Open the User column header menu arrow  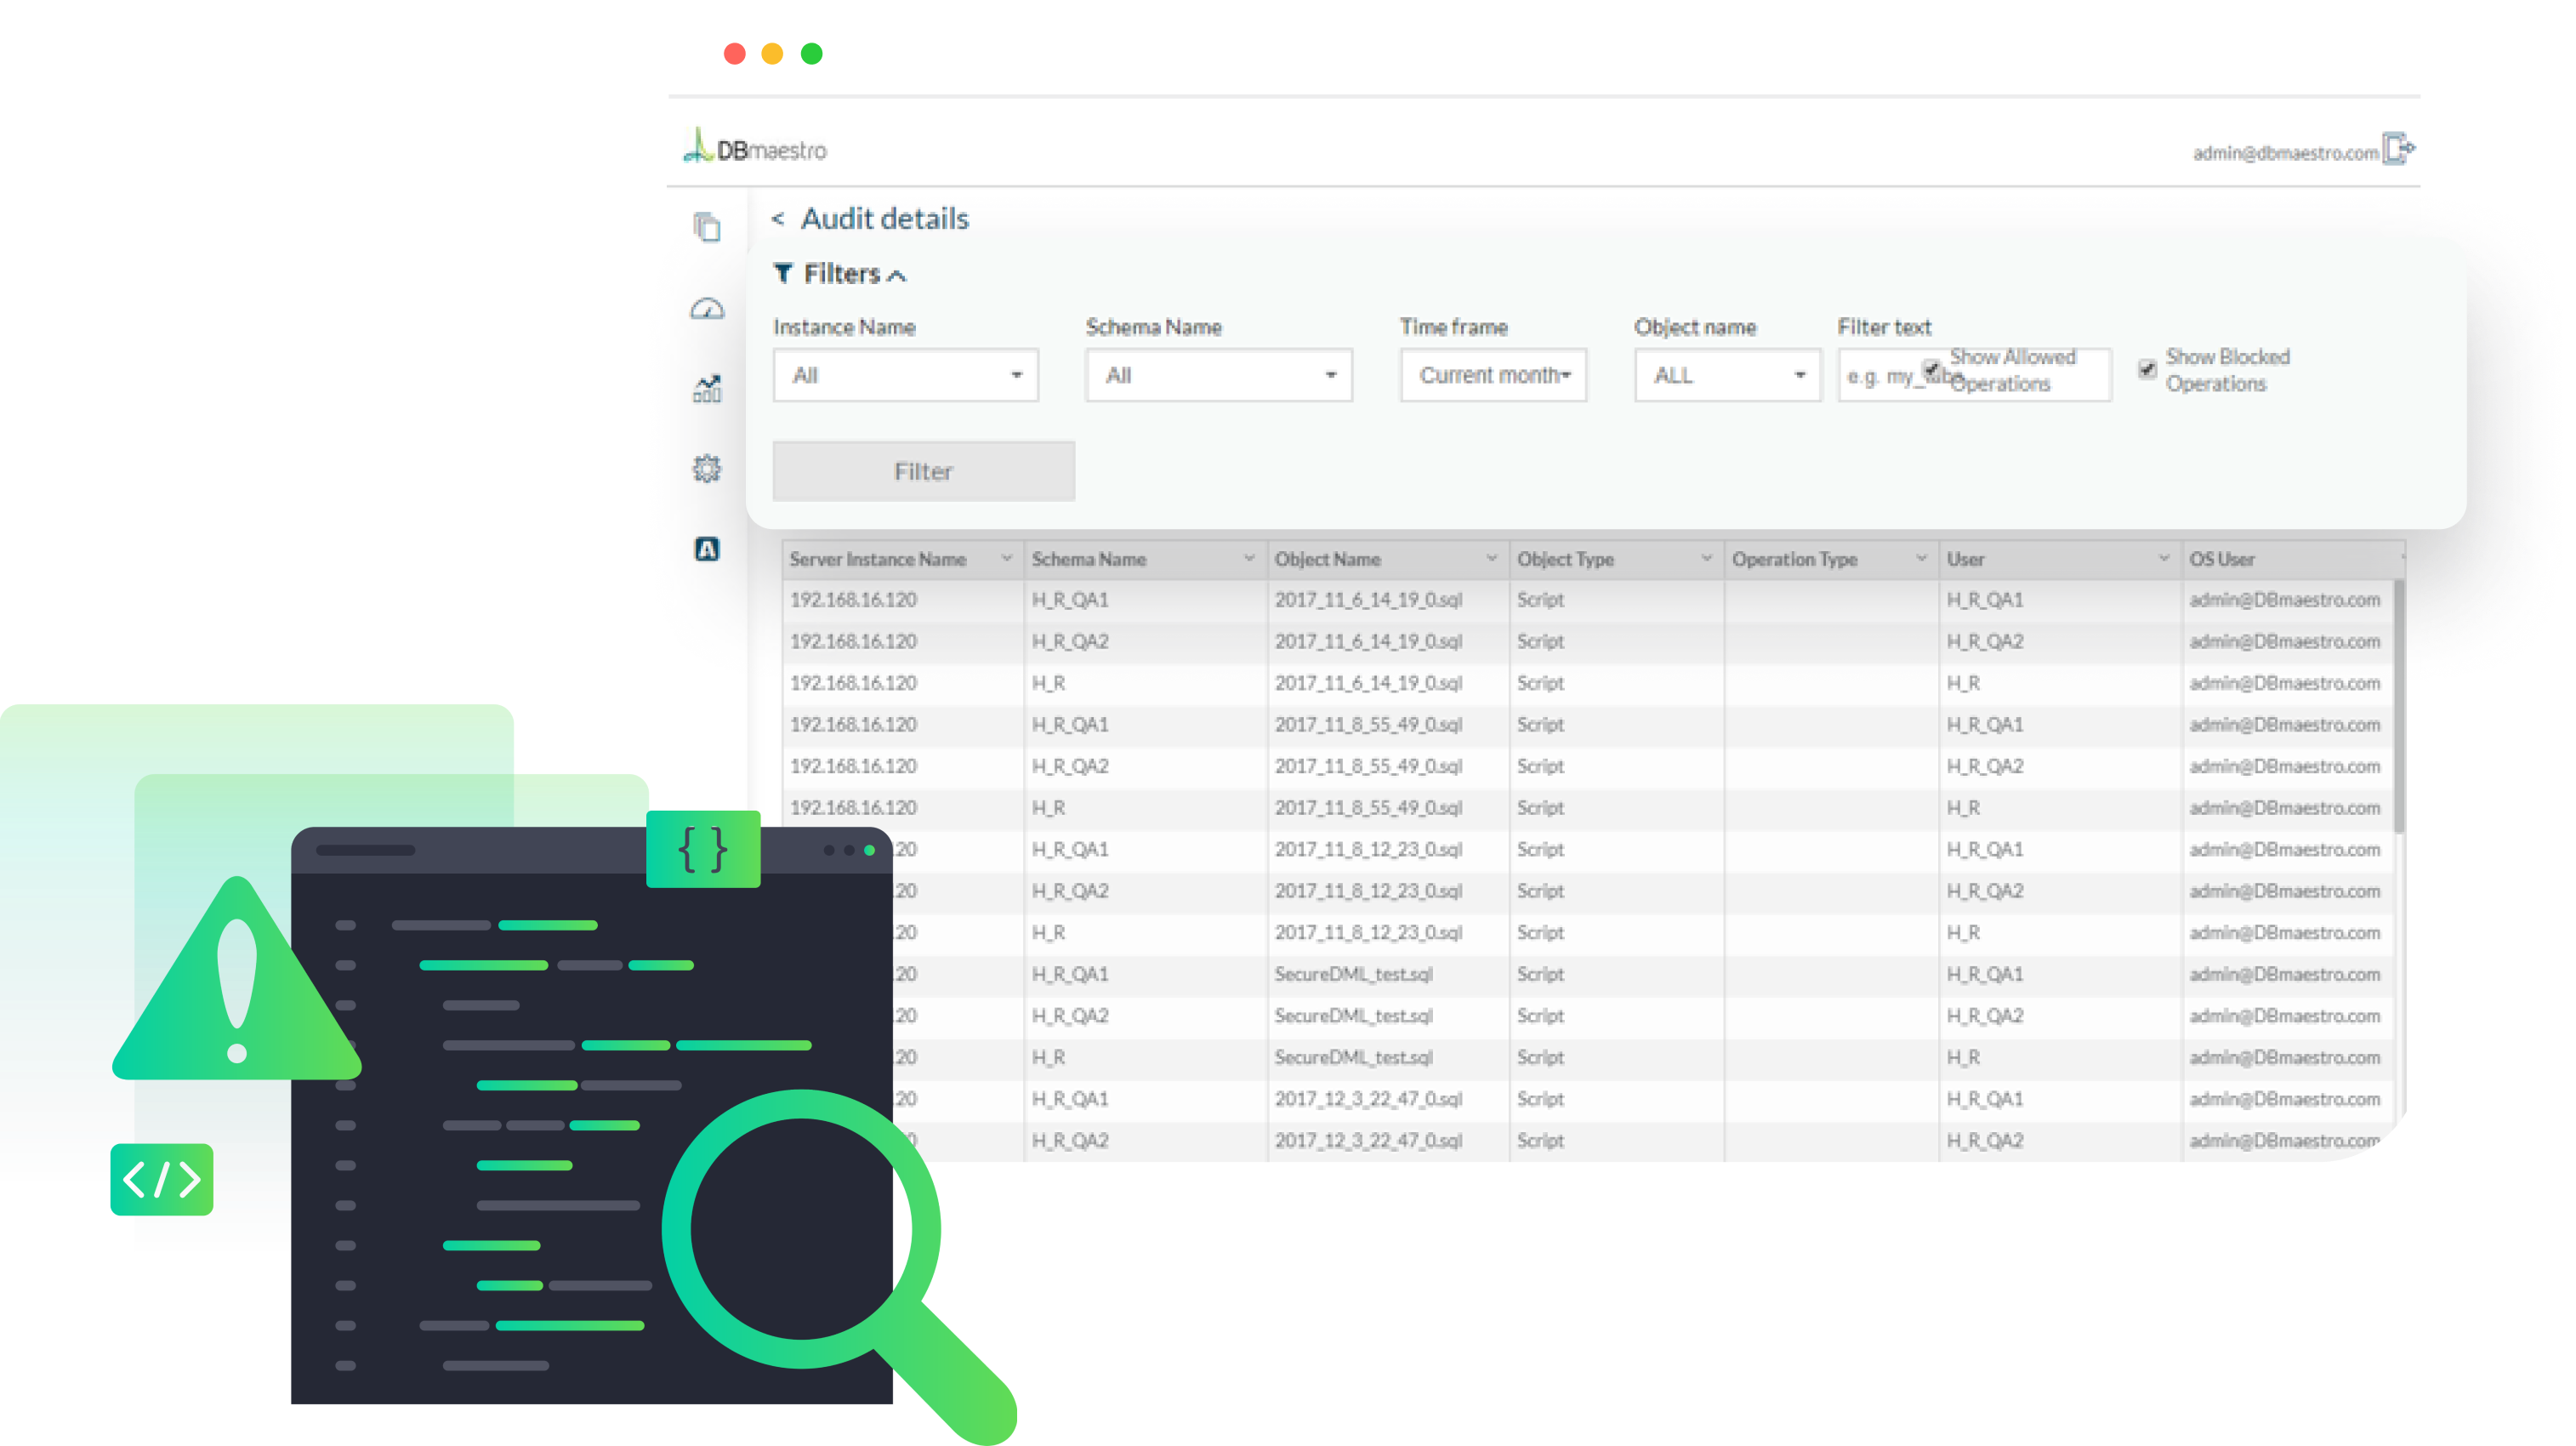[x=2164, y=558]
